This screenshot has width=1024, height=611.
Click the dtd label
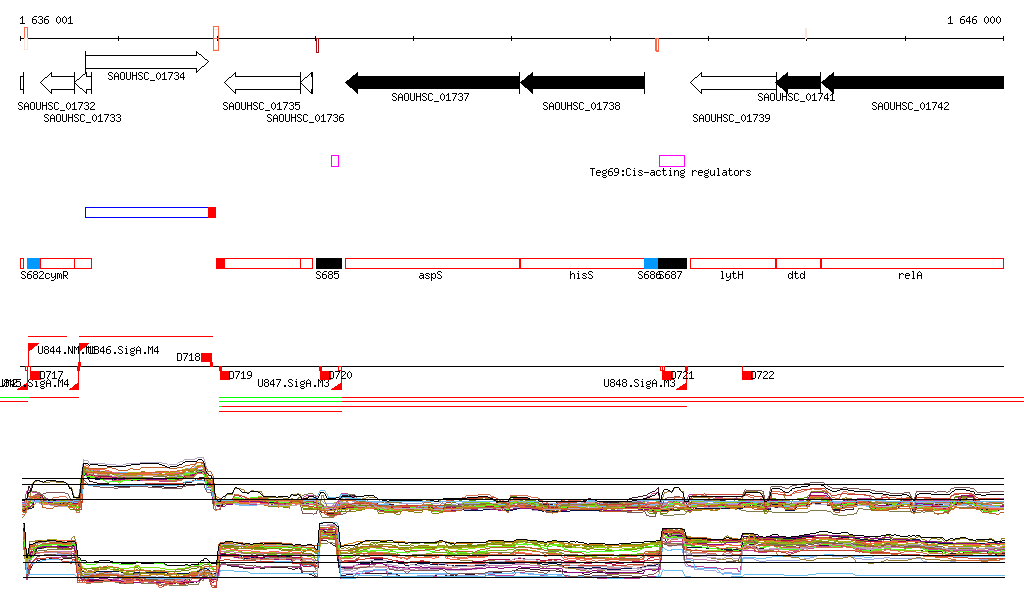click(x=796, y=275)
